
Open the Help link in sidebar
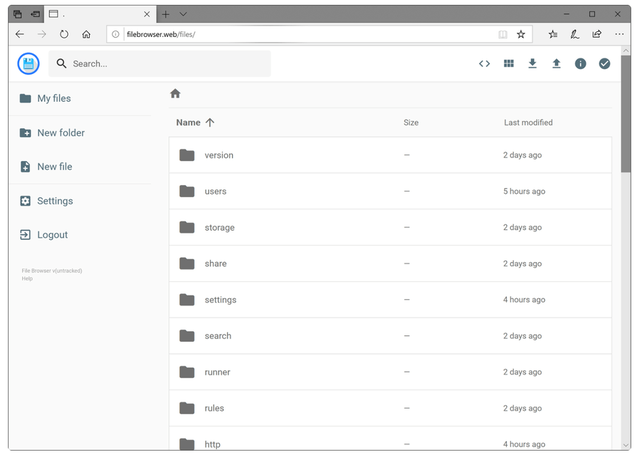[x=27, y=279]
